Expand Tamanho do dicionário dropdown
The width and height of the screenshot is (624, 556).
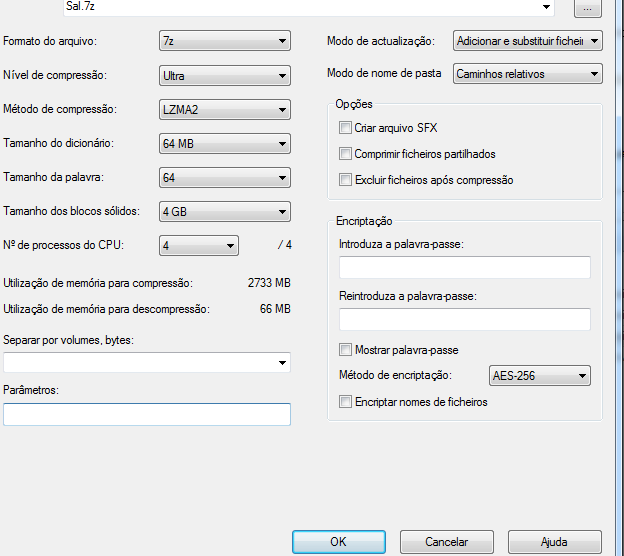(x=224, y=144)
